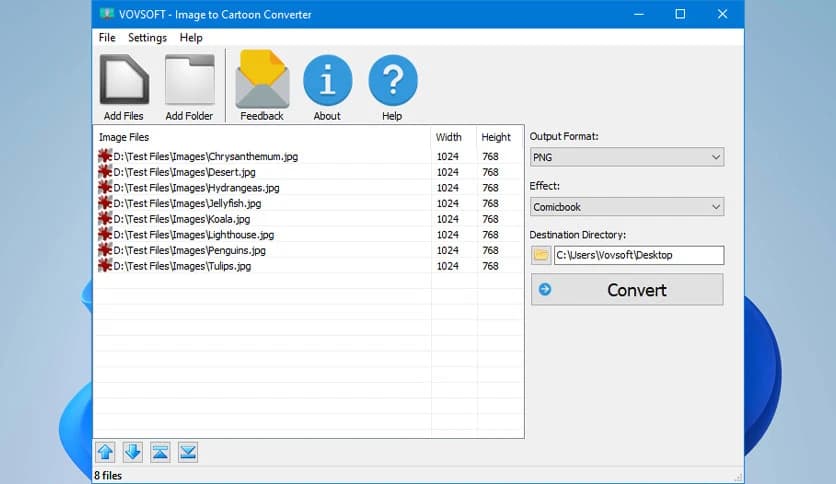Click the file icon beside Desert.jpg
836x484 pixels.
point(105,172)
